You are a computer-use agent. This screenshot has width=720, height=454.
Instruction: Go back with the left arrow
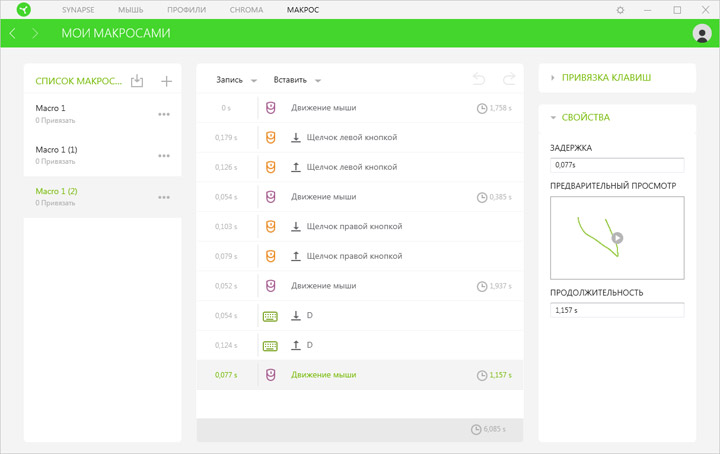coord(12,33)
